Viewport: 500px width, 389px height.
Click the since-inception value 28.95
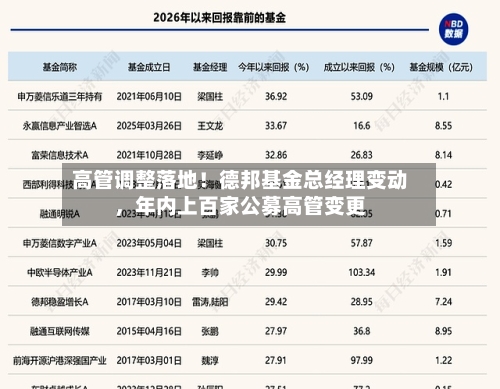(x=362, y=302)
